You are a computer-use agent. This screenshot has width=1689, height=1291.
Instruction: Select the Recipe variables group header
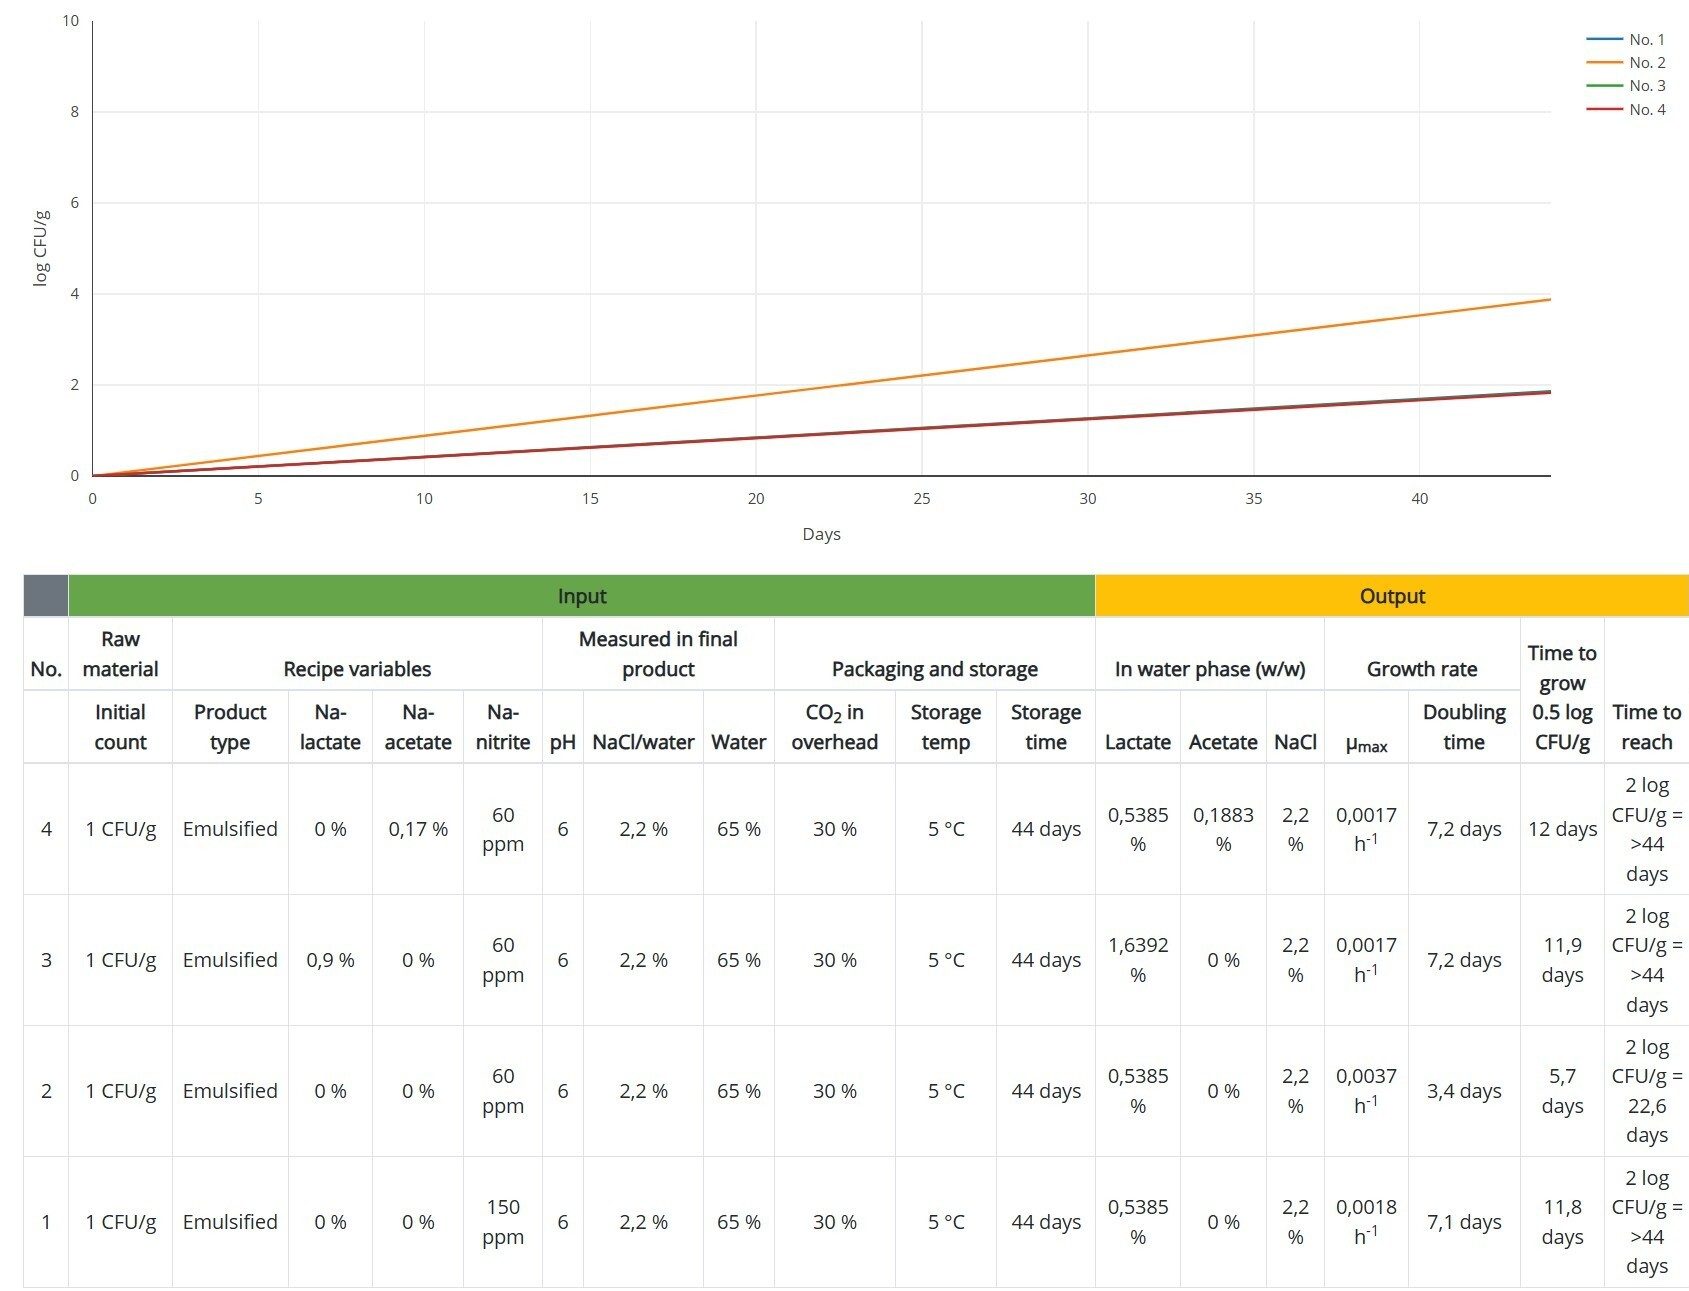coord(357,669)
